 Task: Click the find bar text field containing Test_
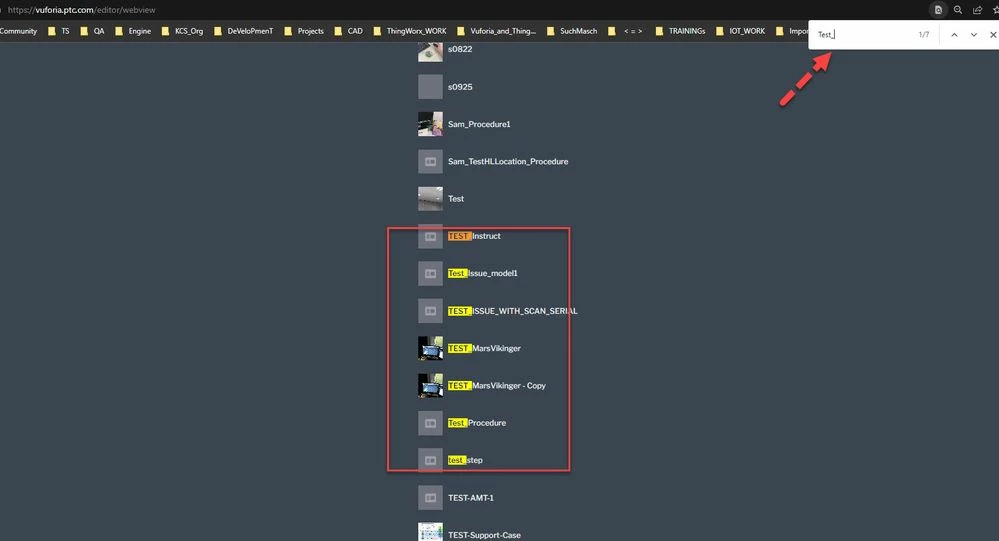click(863, 34)
